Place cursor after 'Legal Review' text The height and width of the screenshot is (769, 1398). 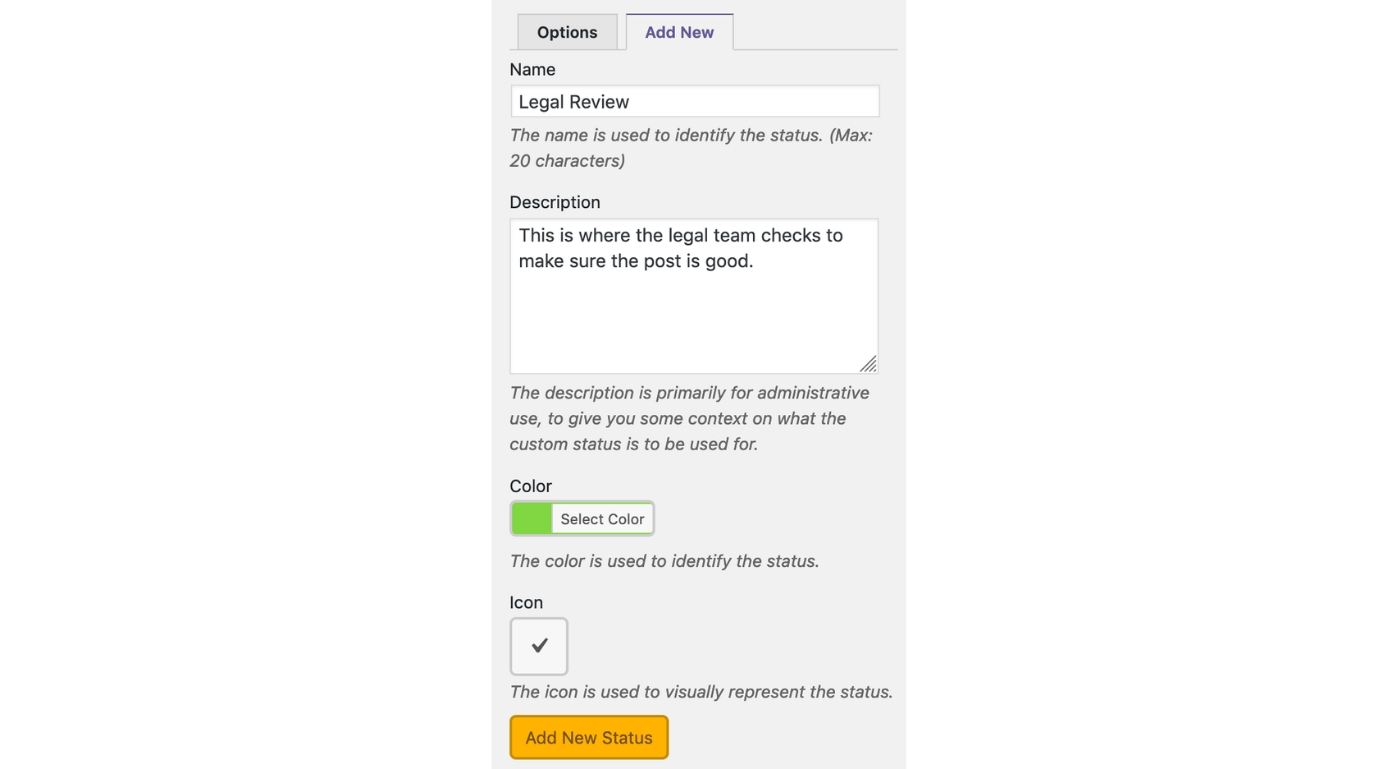[631, 102]
